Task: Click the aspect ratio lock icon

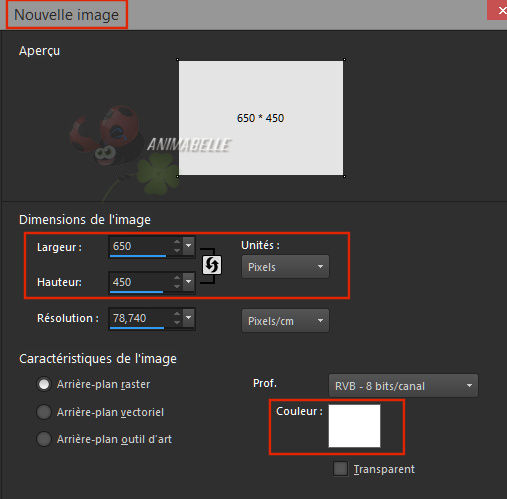Action: point(212,265)
